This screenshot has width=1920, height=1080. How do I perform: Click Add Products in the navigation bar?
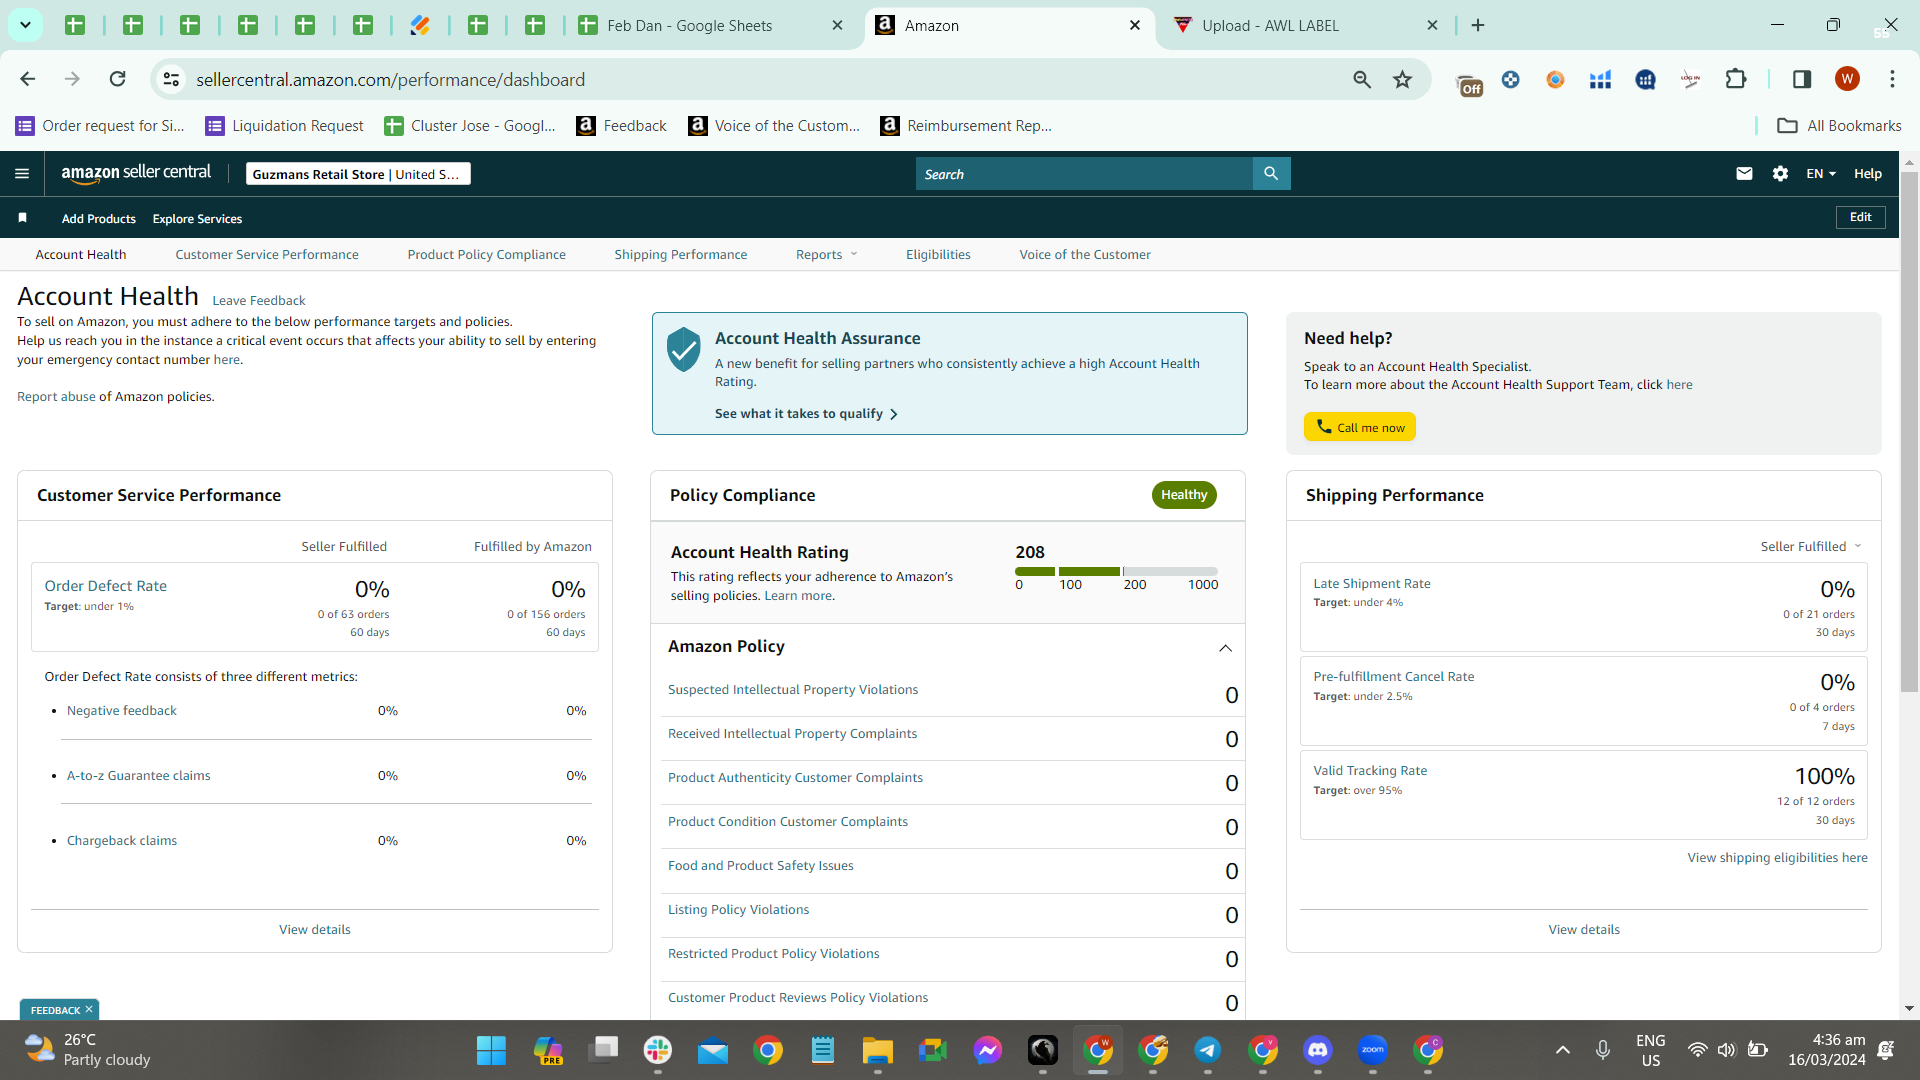point(99,219)
